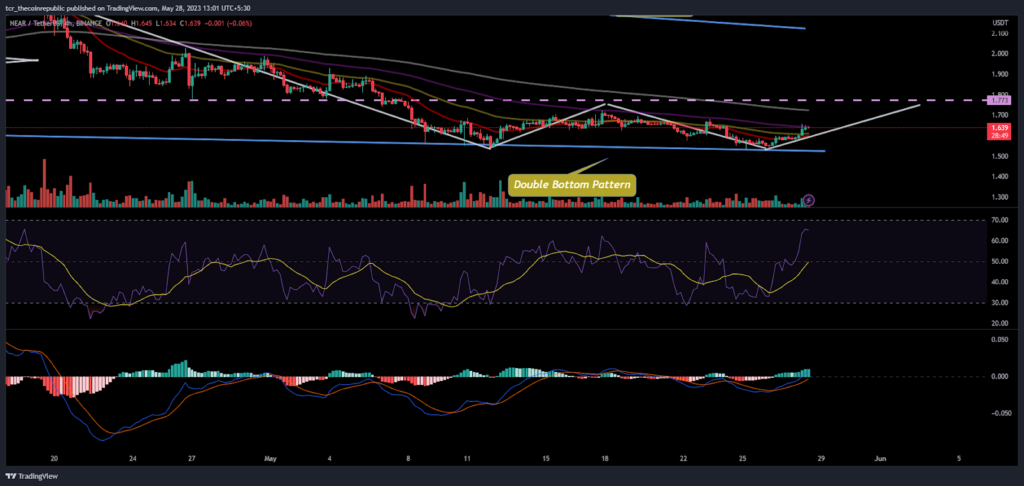Click the 70.00 level on RSI scale
Viewport: 1024px width, 486px height.
click(x=1000, y=221)
